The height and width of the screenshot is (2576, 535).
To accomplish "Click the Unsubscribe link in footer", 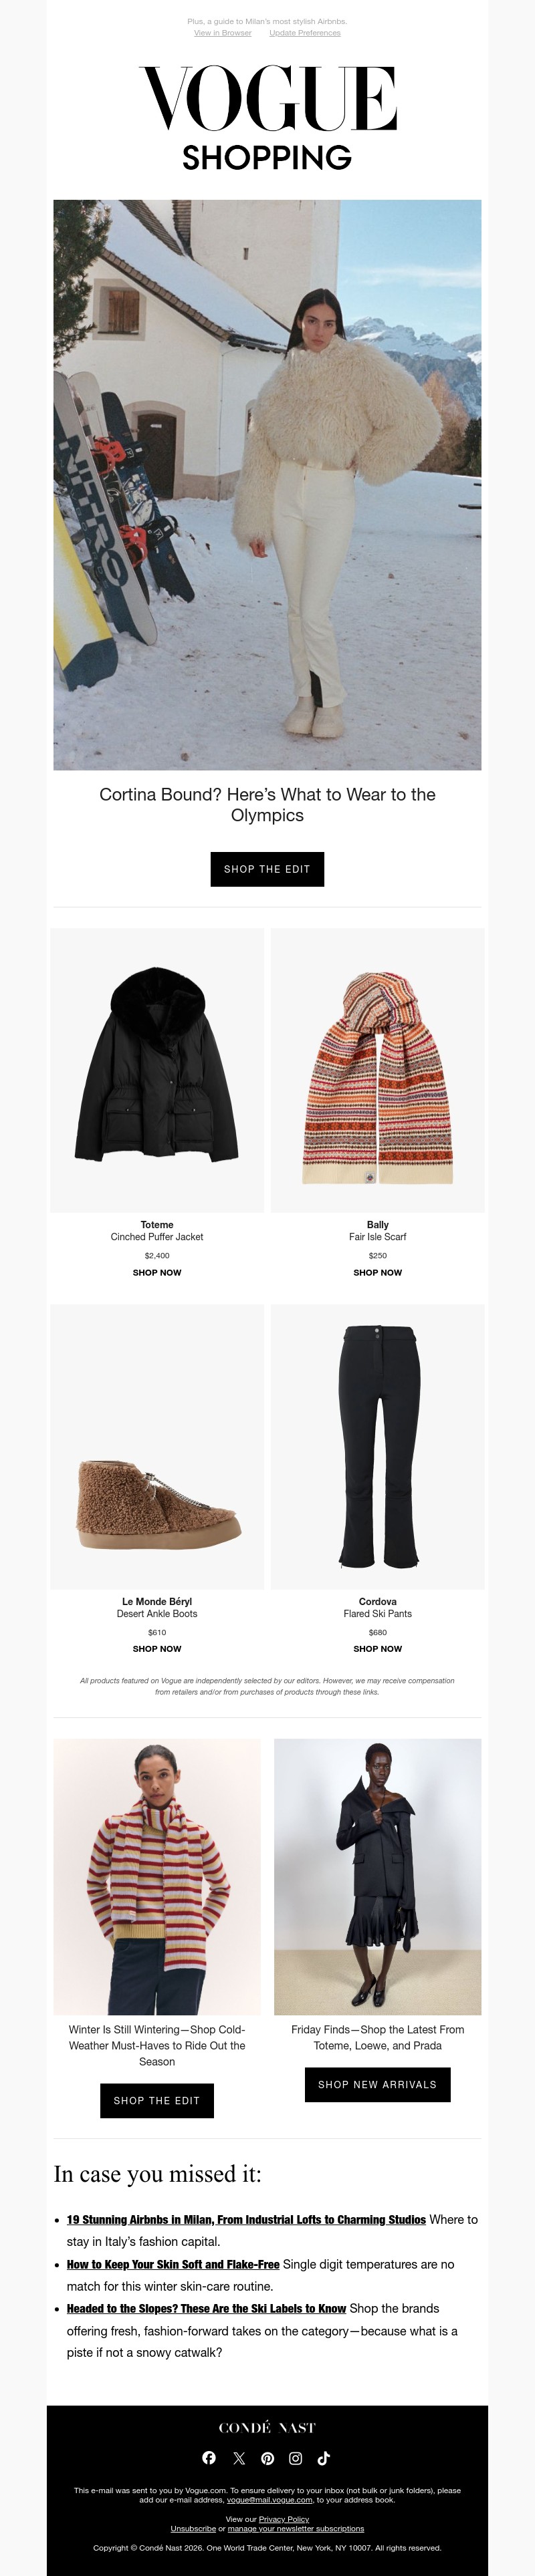I will coord(193,2528).
